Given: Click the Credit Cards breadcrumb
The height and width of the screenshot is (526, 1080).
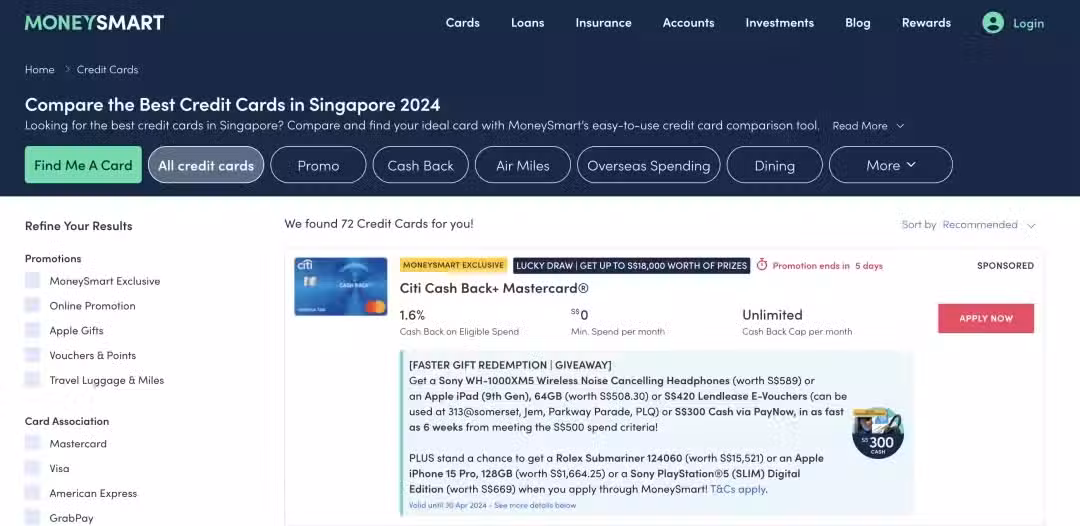Looking at the screenshot, I should [107, 70].
